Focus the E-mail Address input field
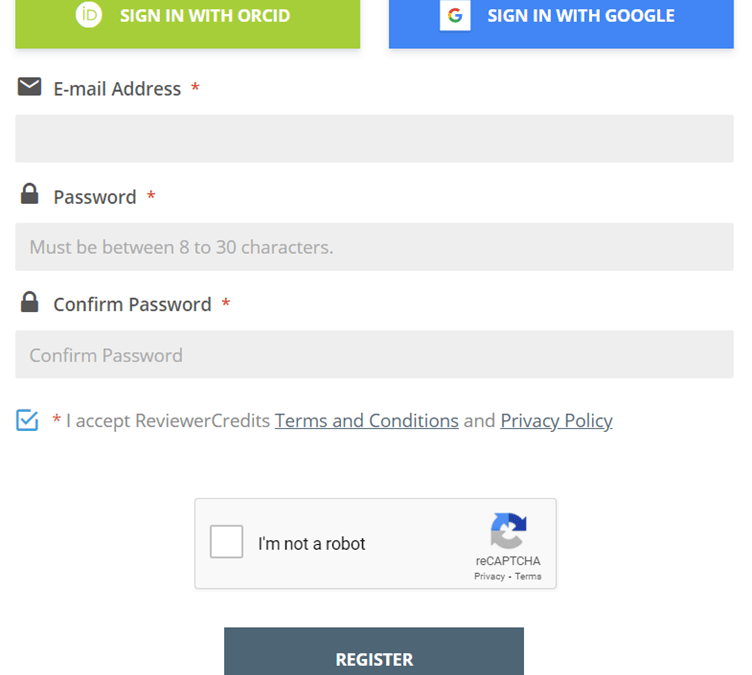The width and height of the screenshot is (752, 675). click(374, 139)
